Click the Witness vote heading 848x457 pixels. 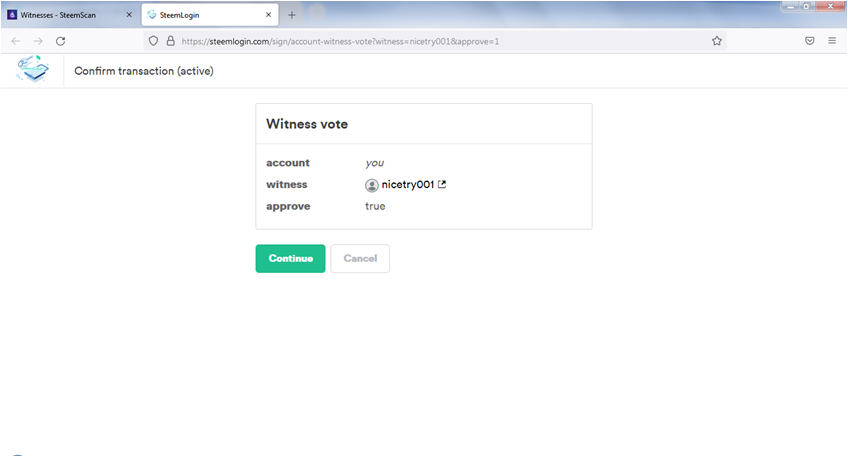pos(307,124)
